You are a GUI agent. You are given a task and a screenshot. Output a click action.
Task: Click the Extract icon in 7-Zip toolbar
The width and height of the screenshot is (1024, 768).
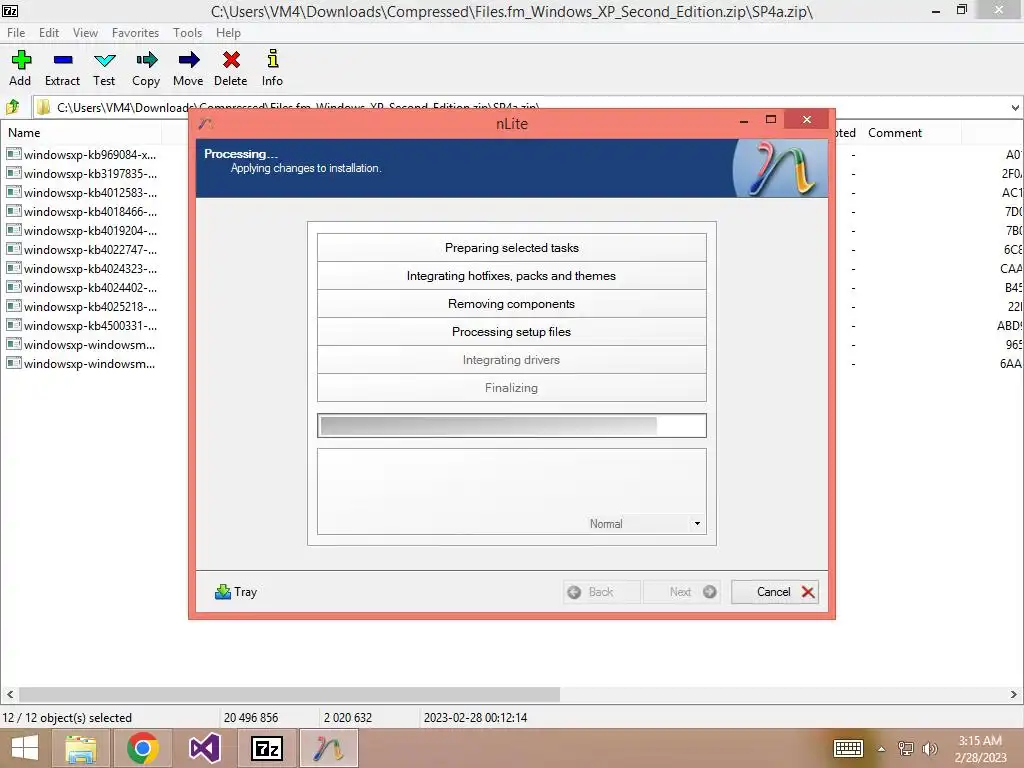pos(63,60)
